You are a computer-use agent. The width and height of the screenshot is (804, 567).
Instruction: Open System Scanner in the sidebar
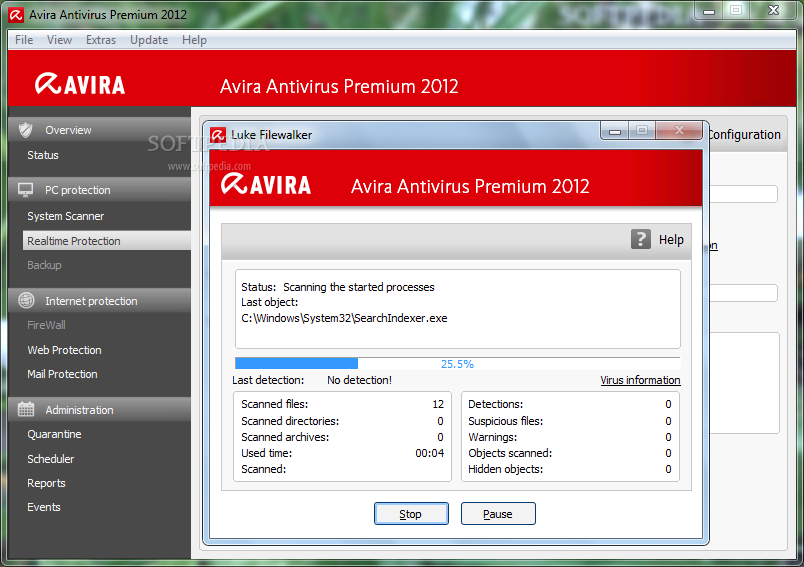point(66,216)
